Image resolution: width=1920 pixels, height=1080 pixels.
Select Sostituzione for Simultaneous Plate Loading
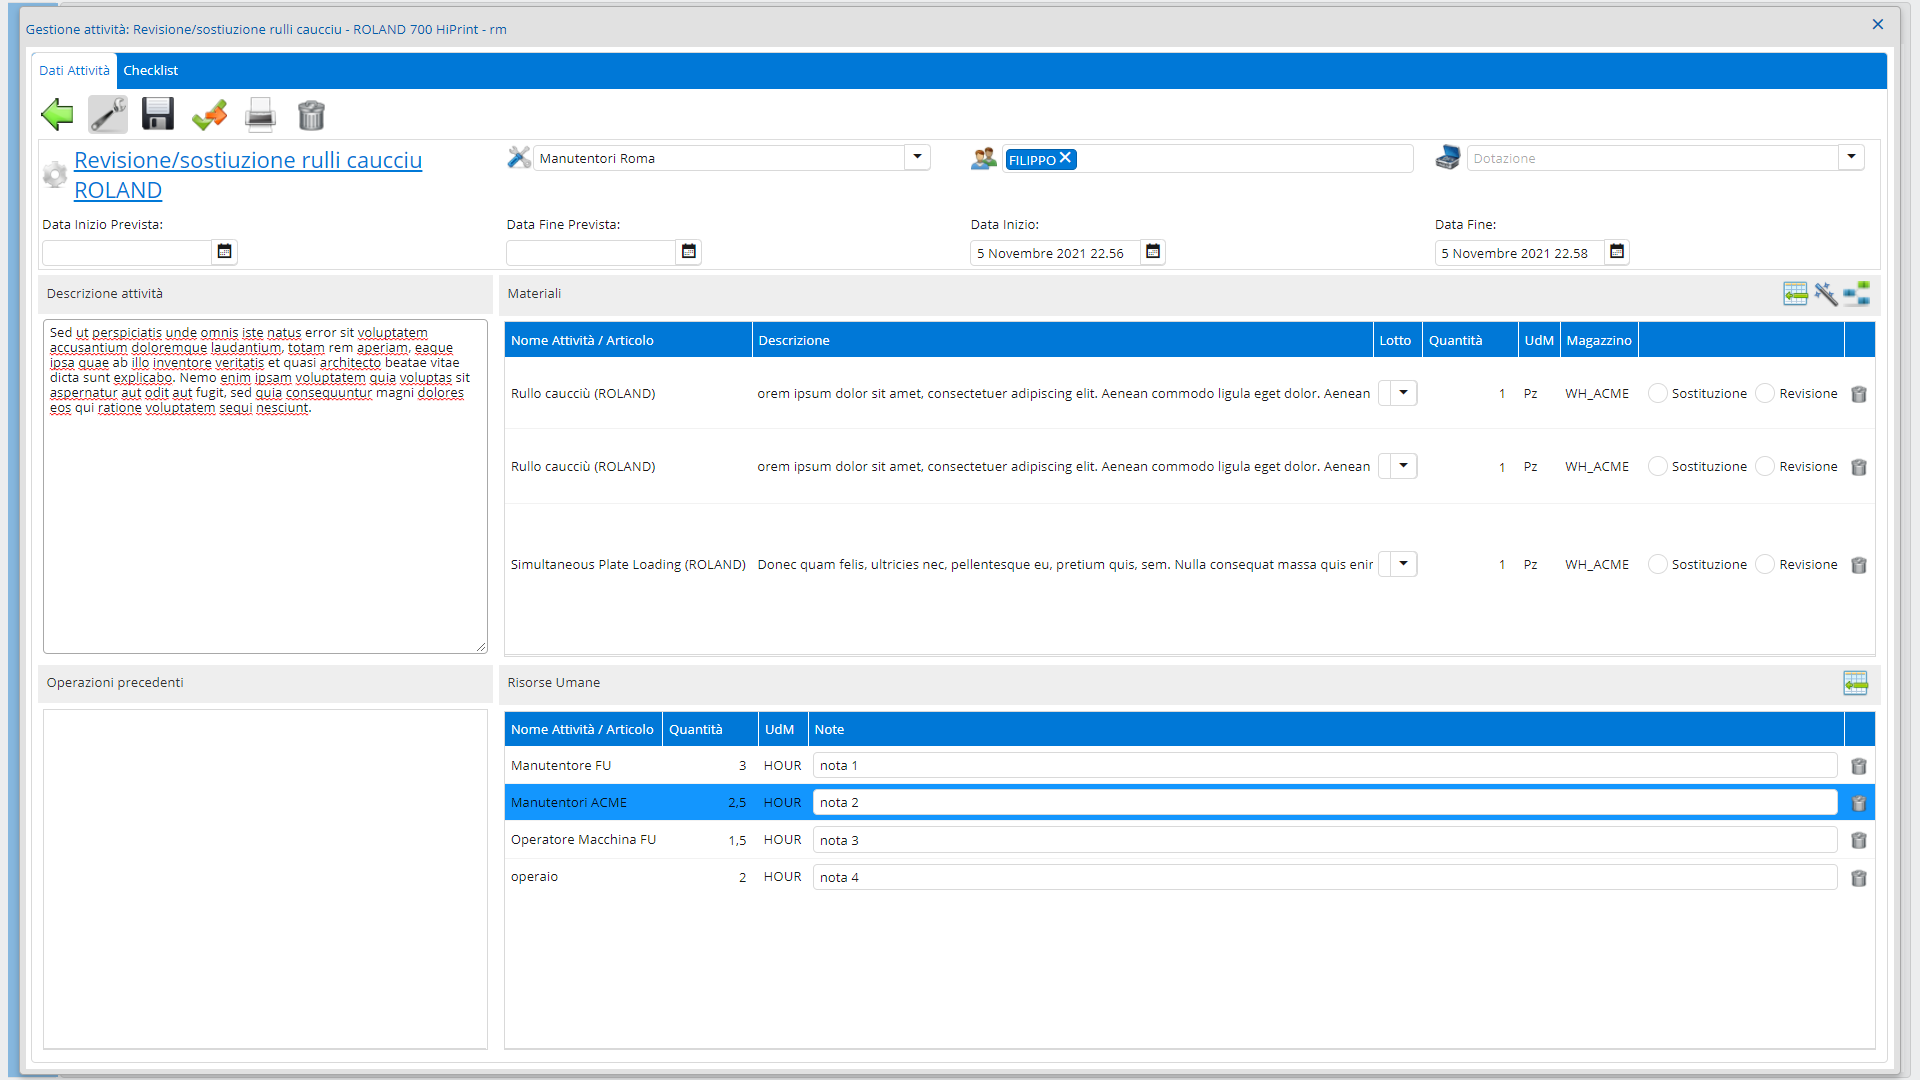pos(1657,564)
